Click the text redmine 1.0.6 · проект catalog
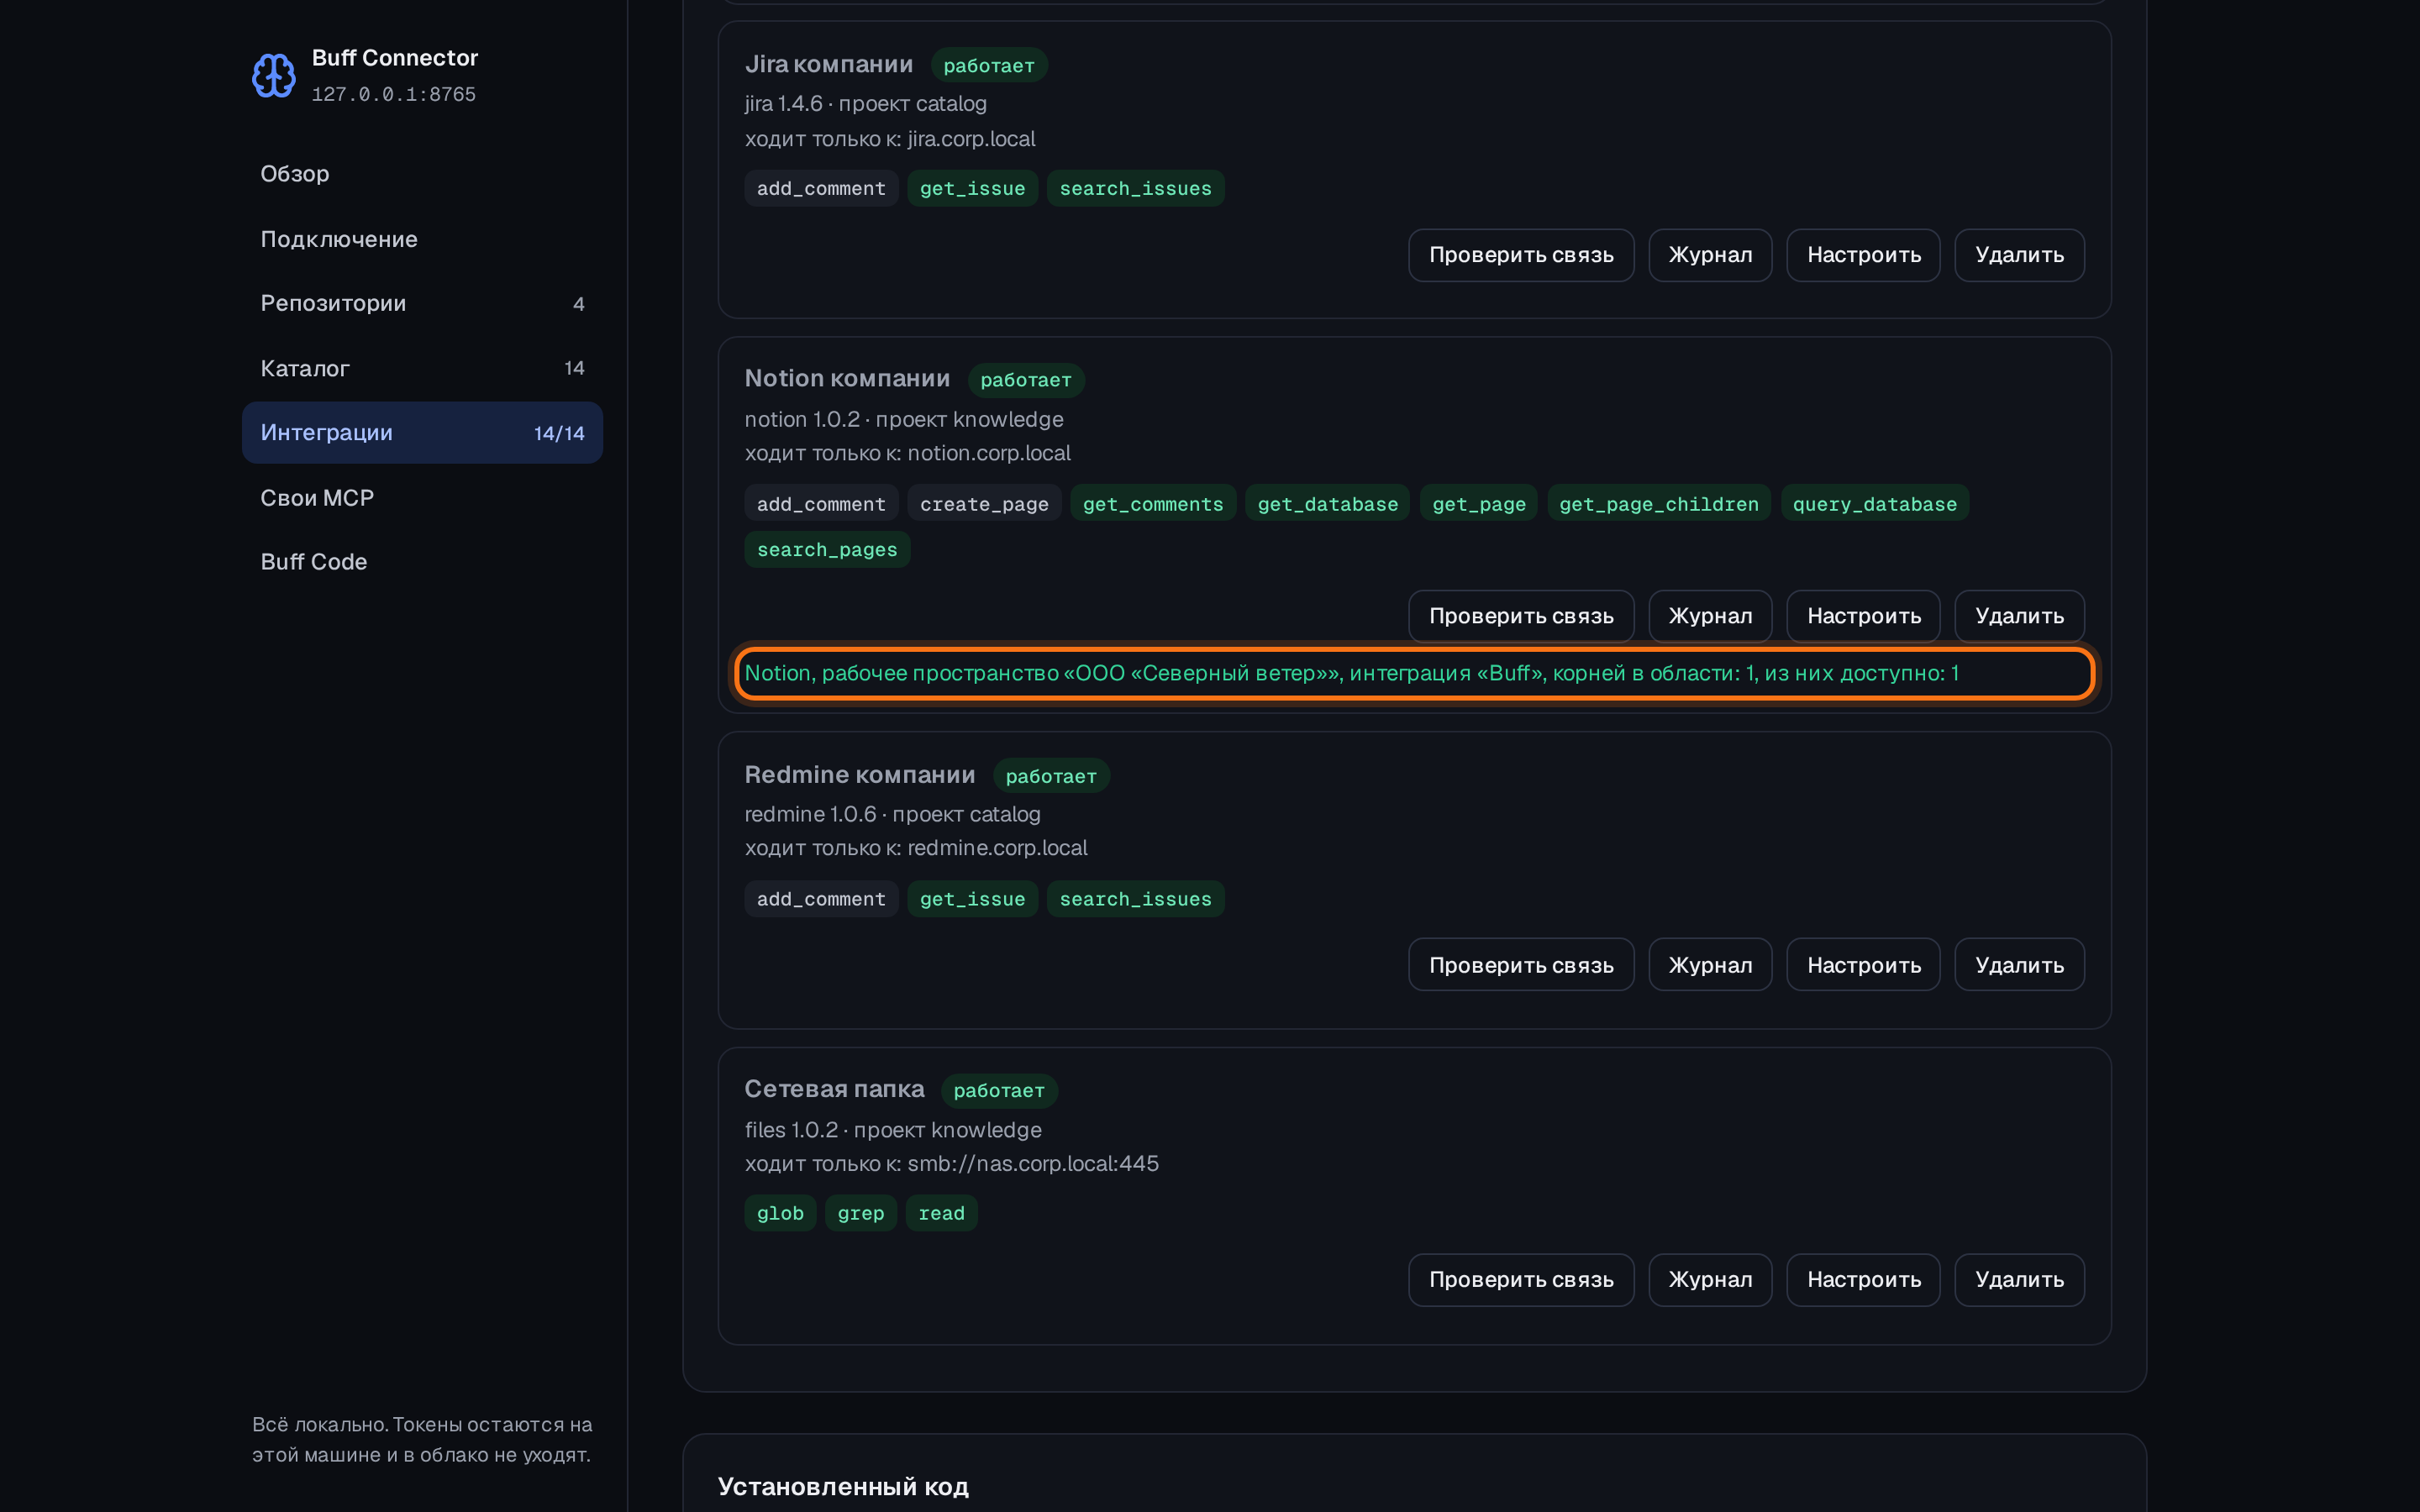 pyautogui.click(x=892, y=814)
